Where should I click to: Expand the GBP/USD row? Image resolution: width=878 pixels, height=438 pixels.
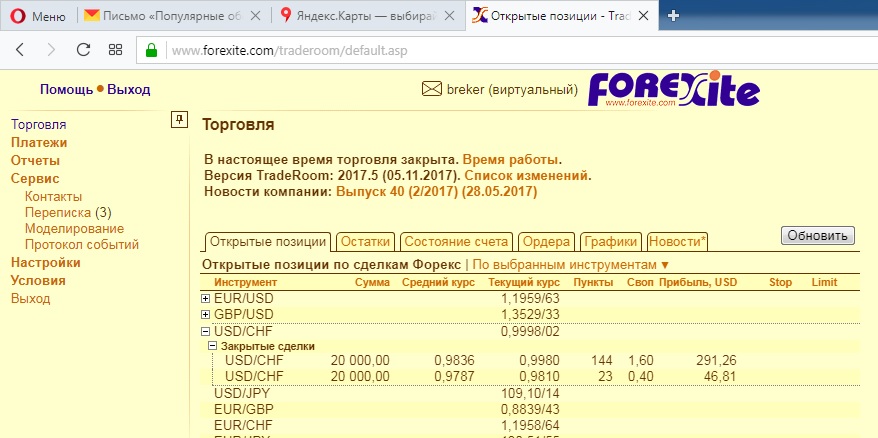pos(206,315)
